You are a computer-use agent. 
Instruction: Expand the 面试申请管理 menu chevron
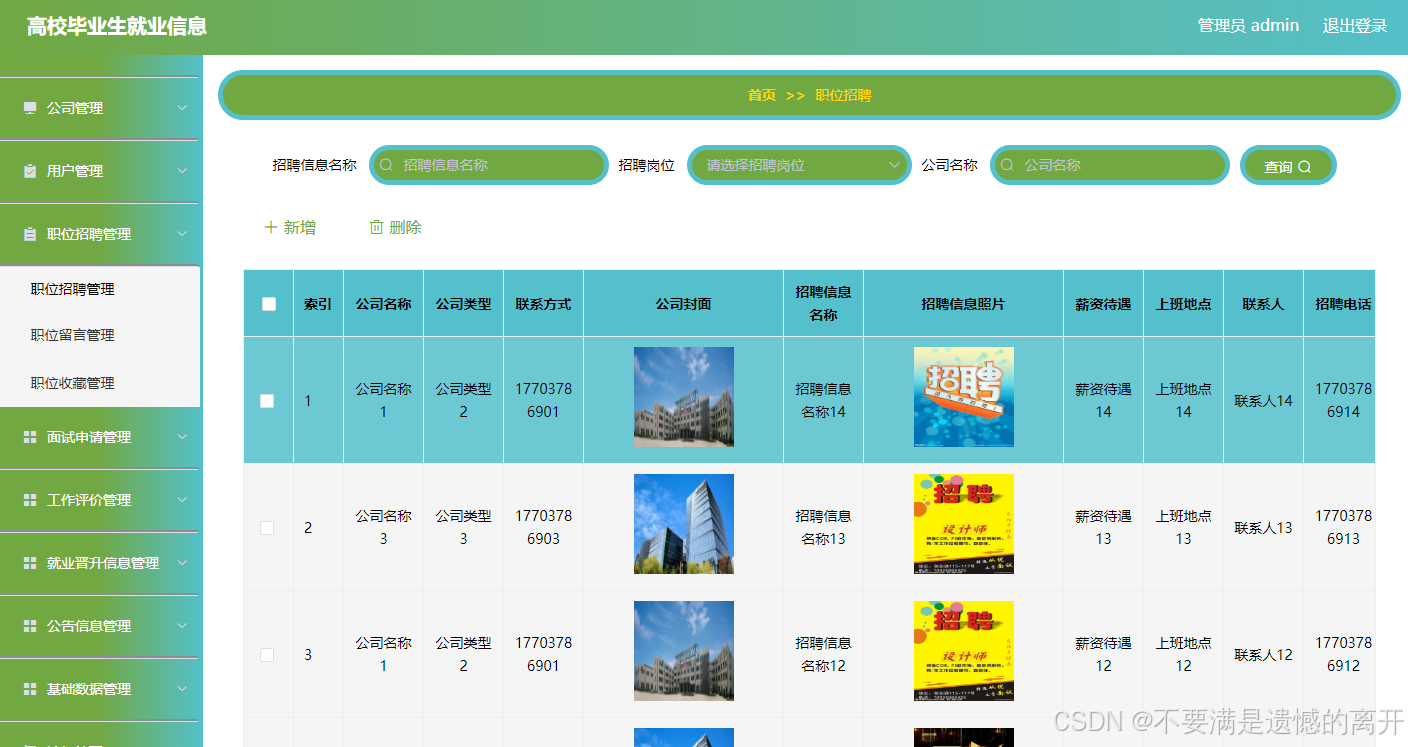pyautogui.click(x=182, y=437)
